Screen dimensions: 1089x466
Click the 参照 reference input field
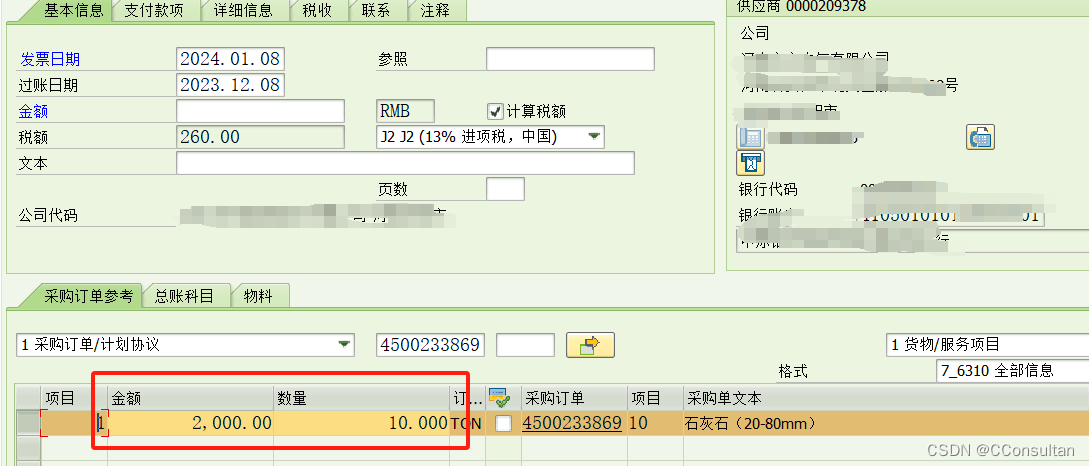pyautogui.click(x=569, y=59)
